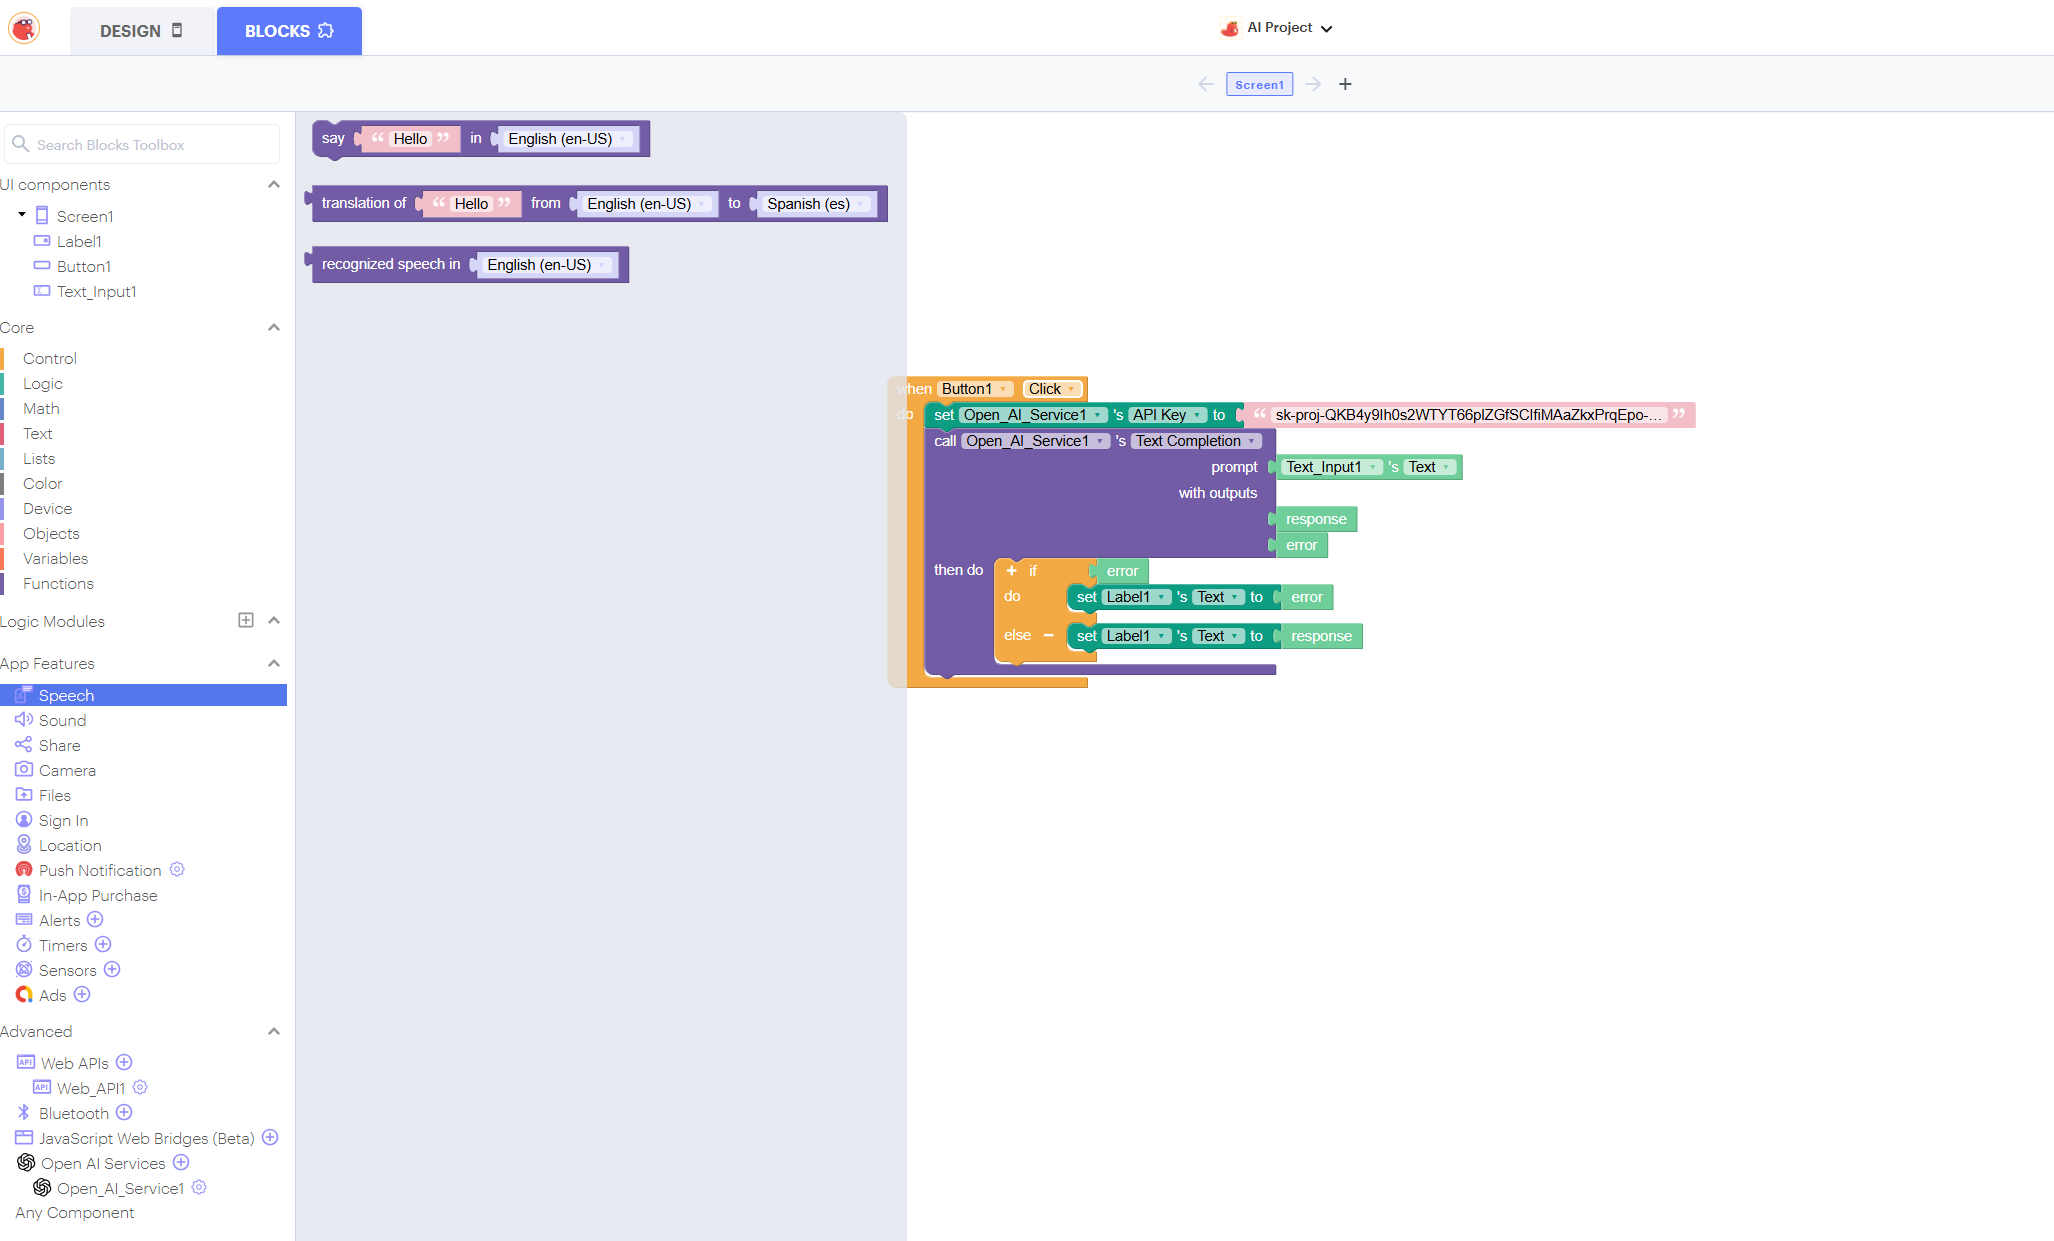Open the Text Completion method dropdown
Screen dimensions: 2054x1241
point(1196,441)
